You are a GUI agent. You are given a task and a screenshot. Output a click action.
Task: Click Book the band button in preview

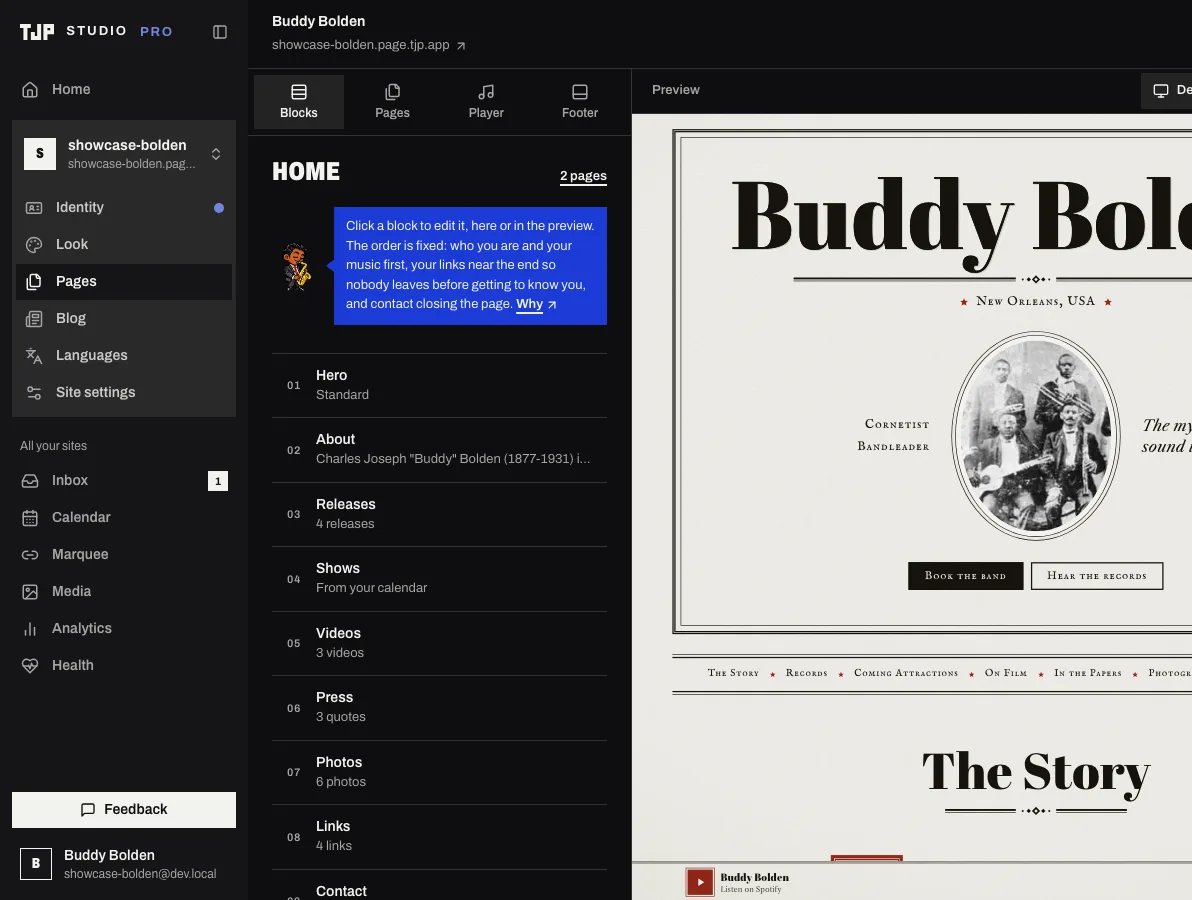(x=965, y=575)
